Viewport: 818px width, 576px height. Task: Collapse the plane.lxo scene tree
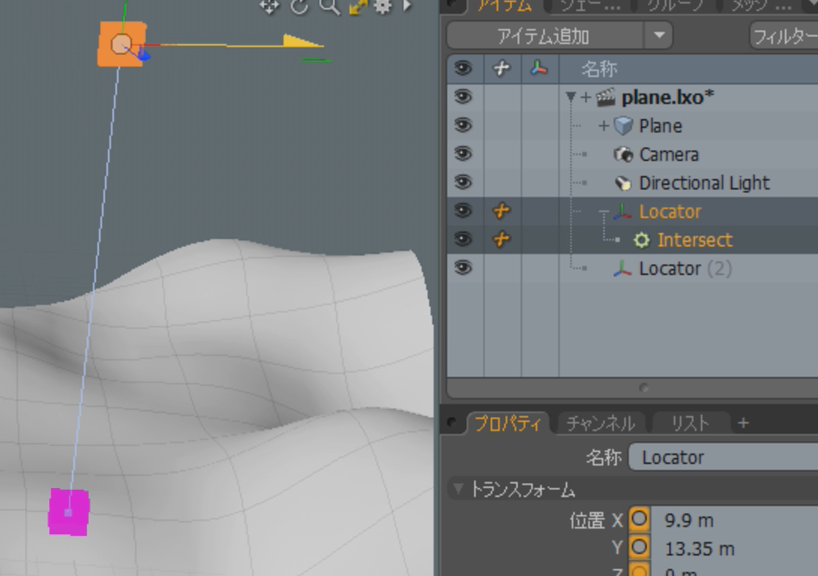[571, 98]
